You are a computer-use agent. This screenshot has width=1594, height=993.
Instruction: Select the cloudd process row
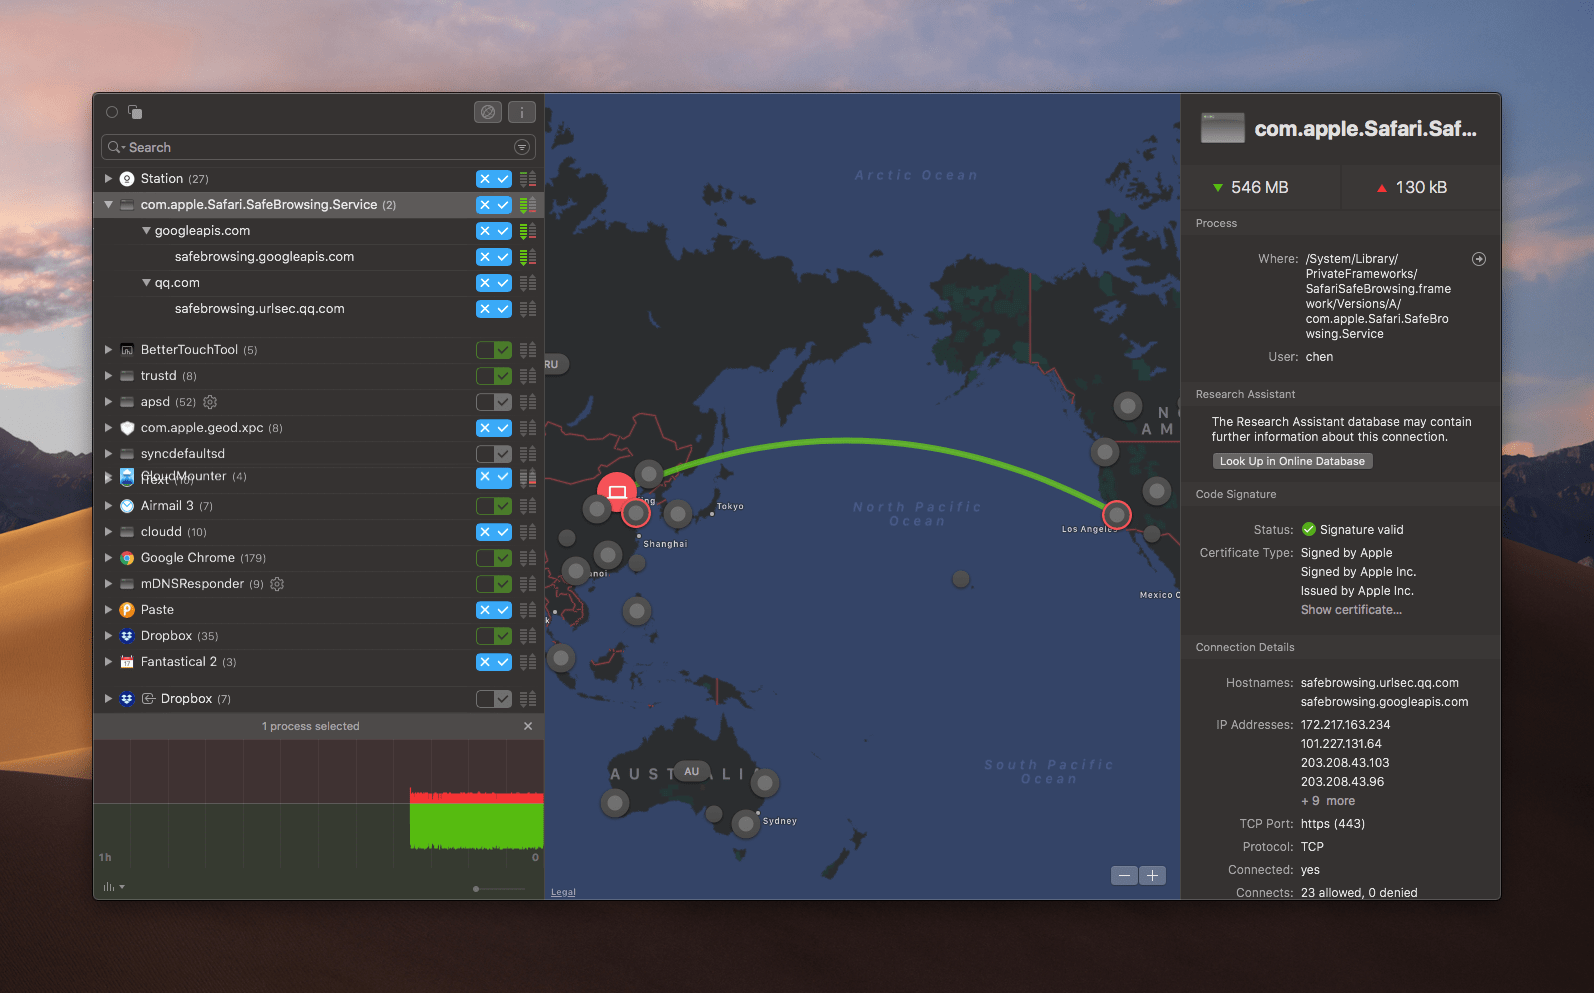(x=318, y=532)
